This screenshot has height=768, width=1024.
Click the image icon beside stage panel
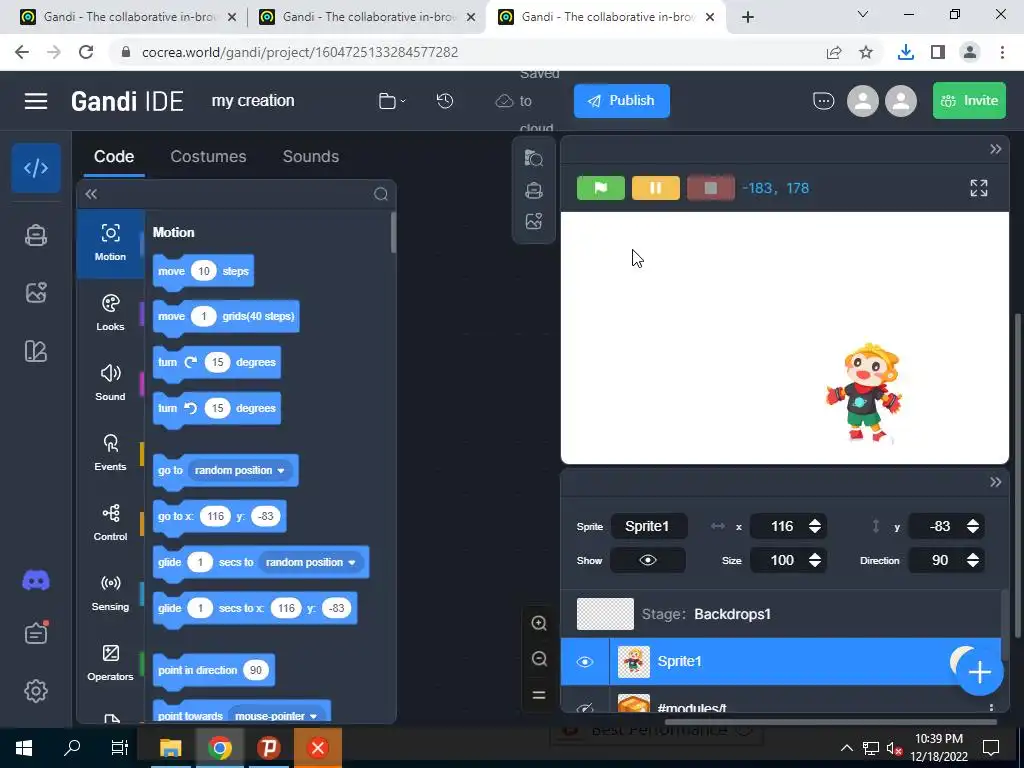534,221
